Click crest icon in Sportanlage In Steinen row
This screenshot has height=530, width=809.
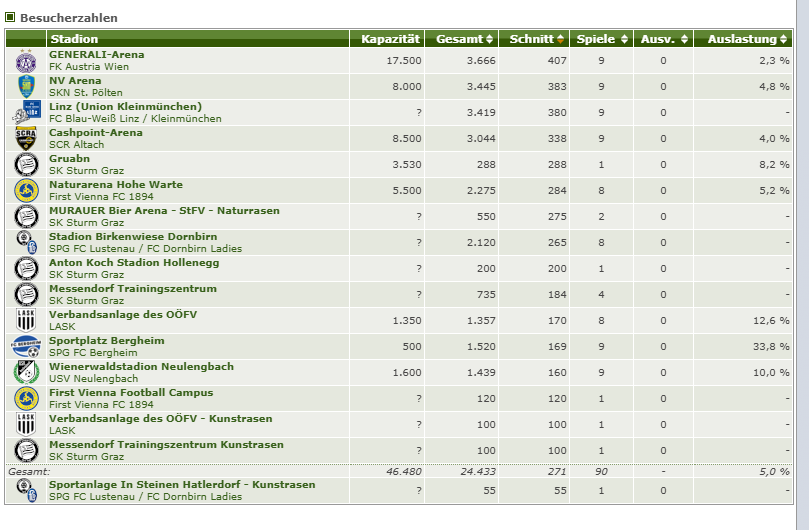click(26, 491)
